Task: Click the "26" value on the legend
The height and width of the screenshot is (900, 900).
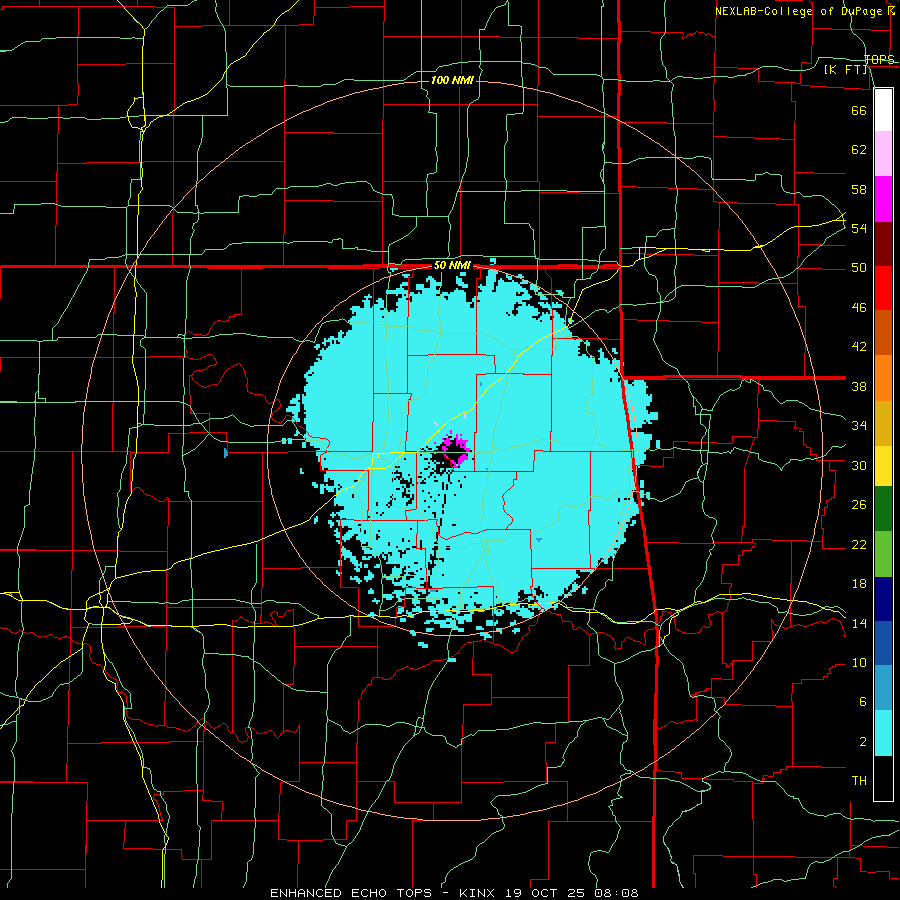Action: 859,505
